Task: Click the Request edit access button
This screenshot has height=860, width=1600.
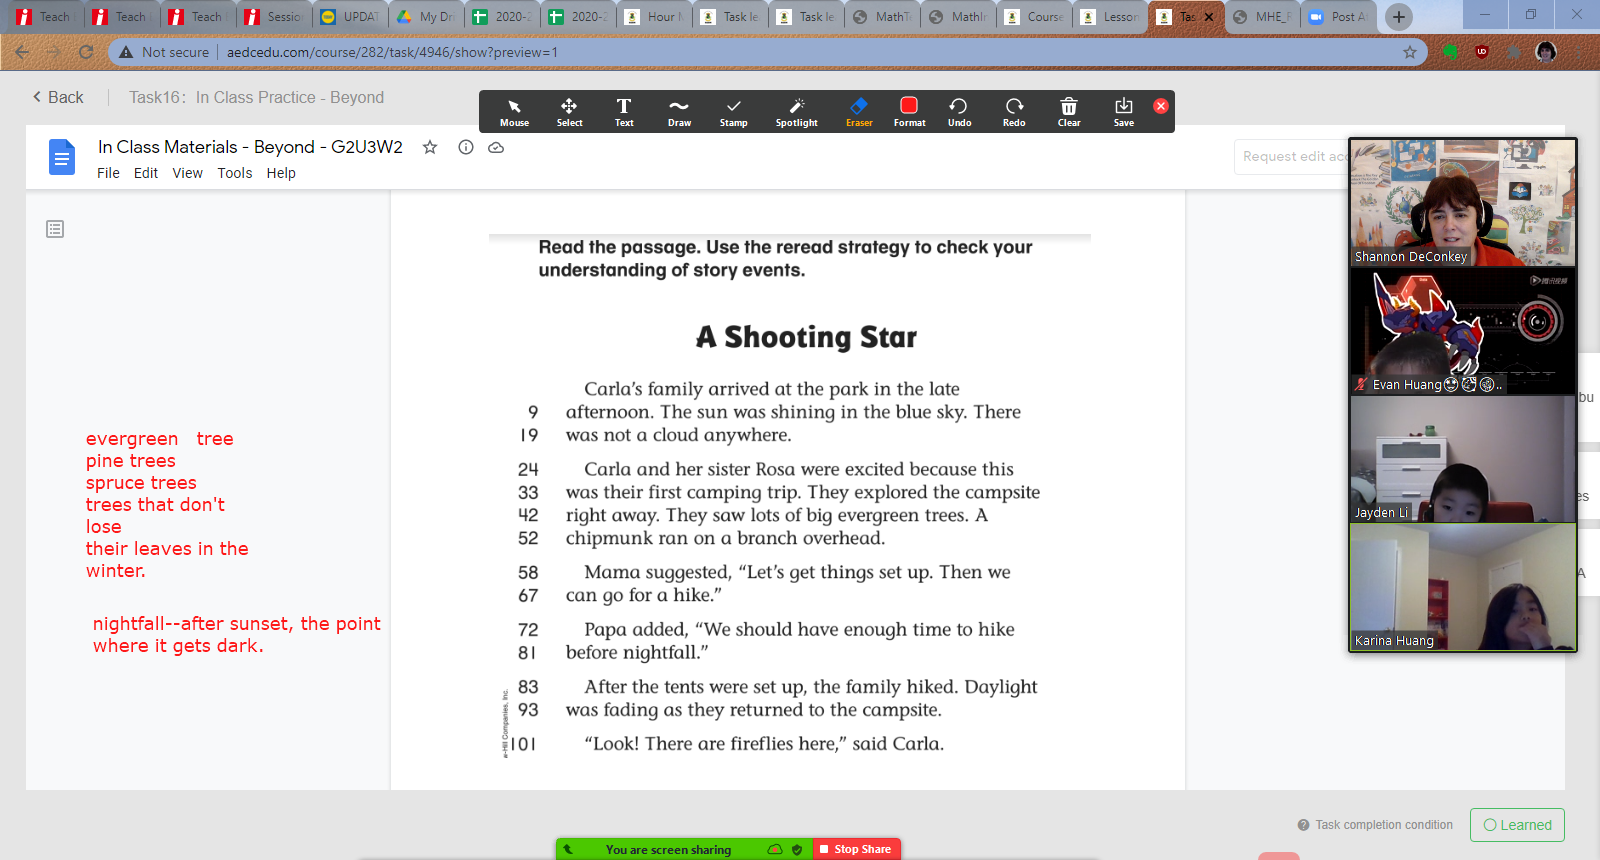Action: (1291, 157)
